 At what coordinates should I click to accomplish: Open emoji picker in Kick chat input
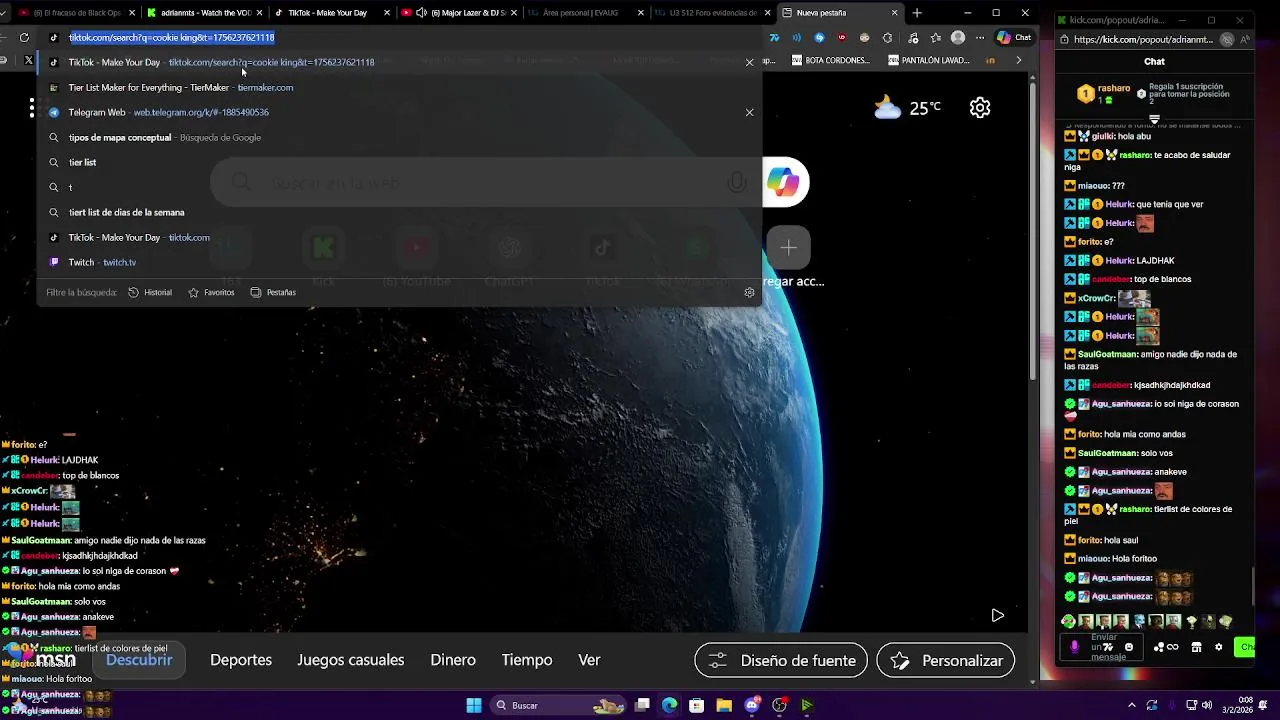(x=1129, y=647)
